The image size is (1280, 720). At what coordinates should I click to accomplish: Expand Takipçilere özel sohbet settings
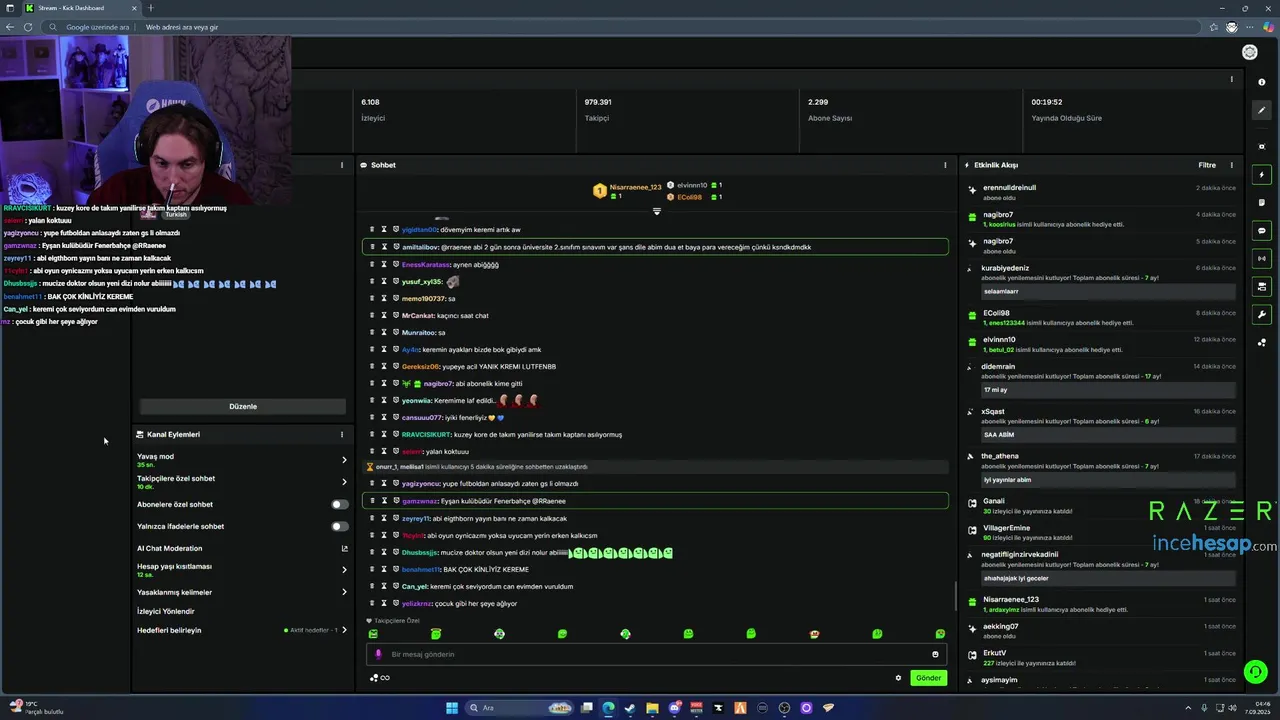pyautogui.click(x=344, y=482)
